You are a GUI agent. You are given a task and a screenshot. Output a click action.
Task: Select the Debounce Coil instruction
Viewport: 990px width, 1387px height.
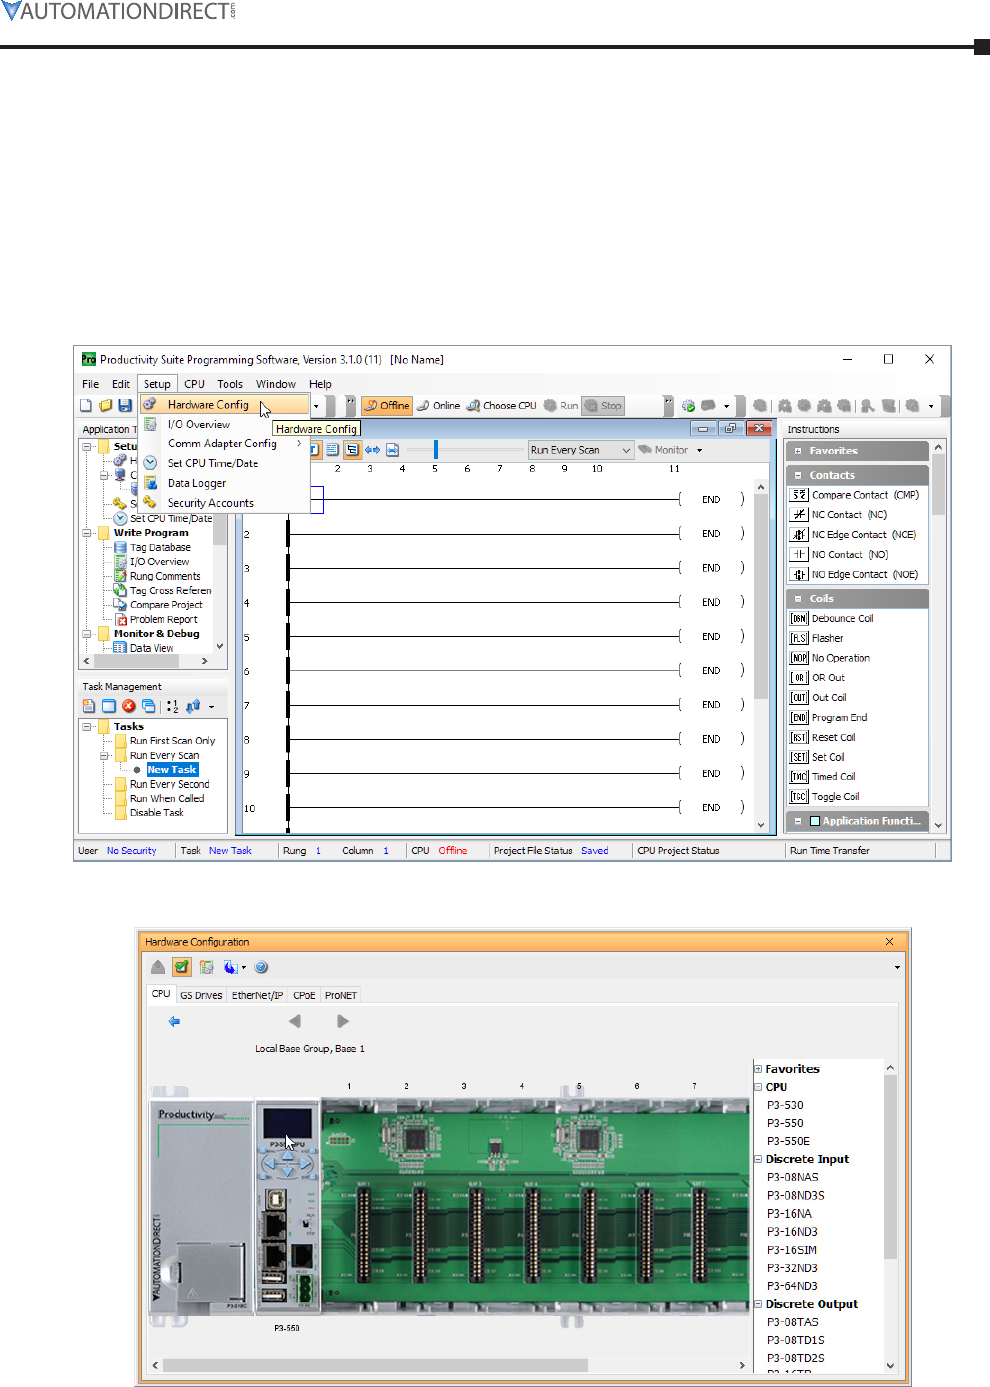[833, 618]
